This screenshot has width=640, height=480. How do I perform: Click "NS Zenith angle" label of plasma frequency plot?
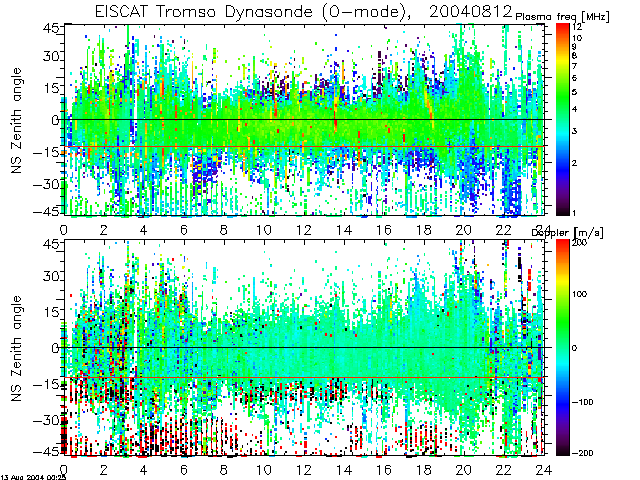(x=16, y=120)
